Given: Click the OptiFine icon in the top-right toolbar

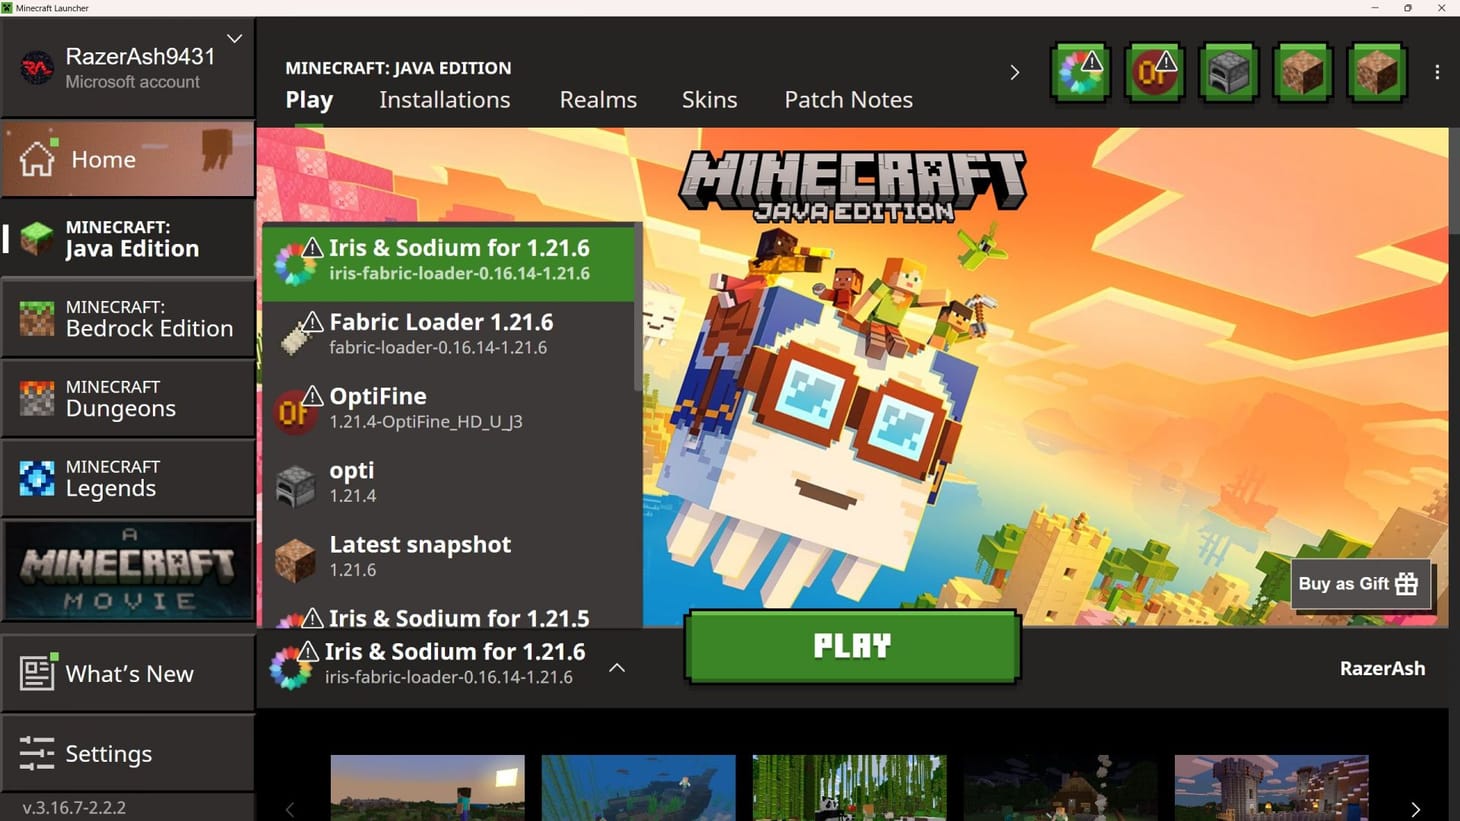Looking at the screenshot, I should click(1155, 72).
